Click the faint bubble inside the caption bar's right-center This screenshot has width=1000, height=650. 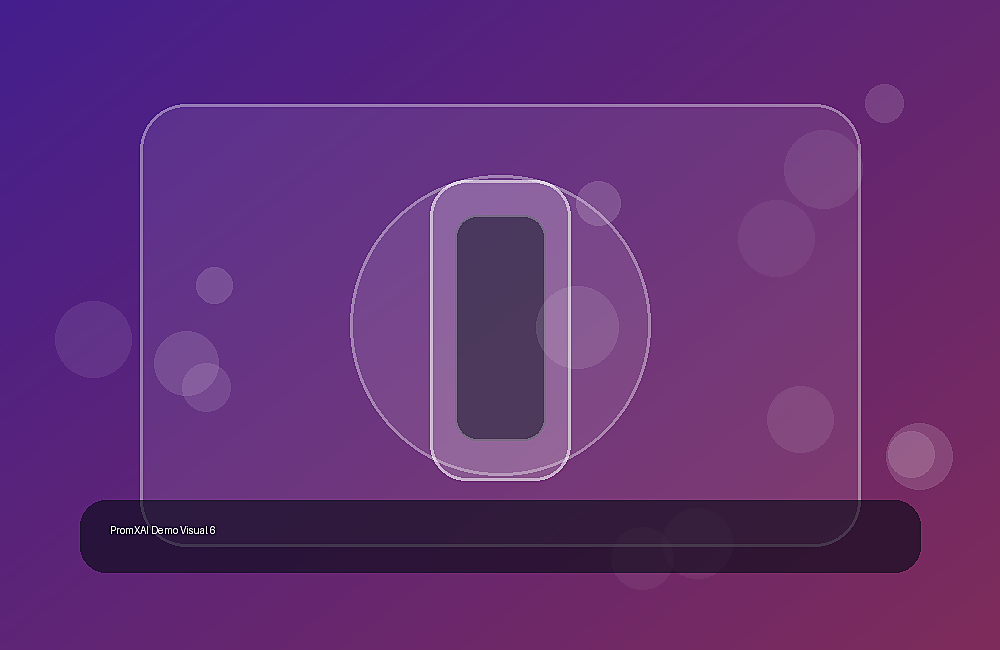click(697, 543)
